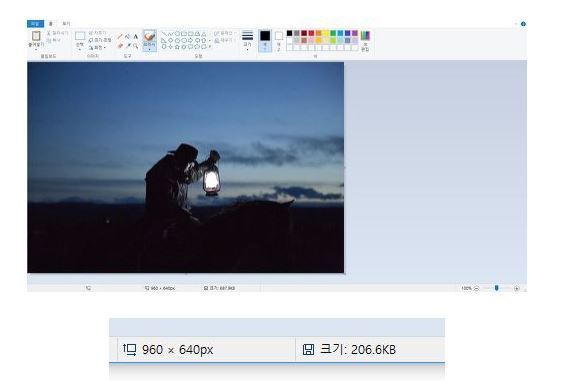Select the Fill with color bucket
Viewport: 561px width, 381px height.
coord(127,36)
